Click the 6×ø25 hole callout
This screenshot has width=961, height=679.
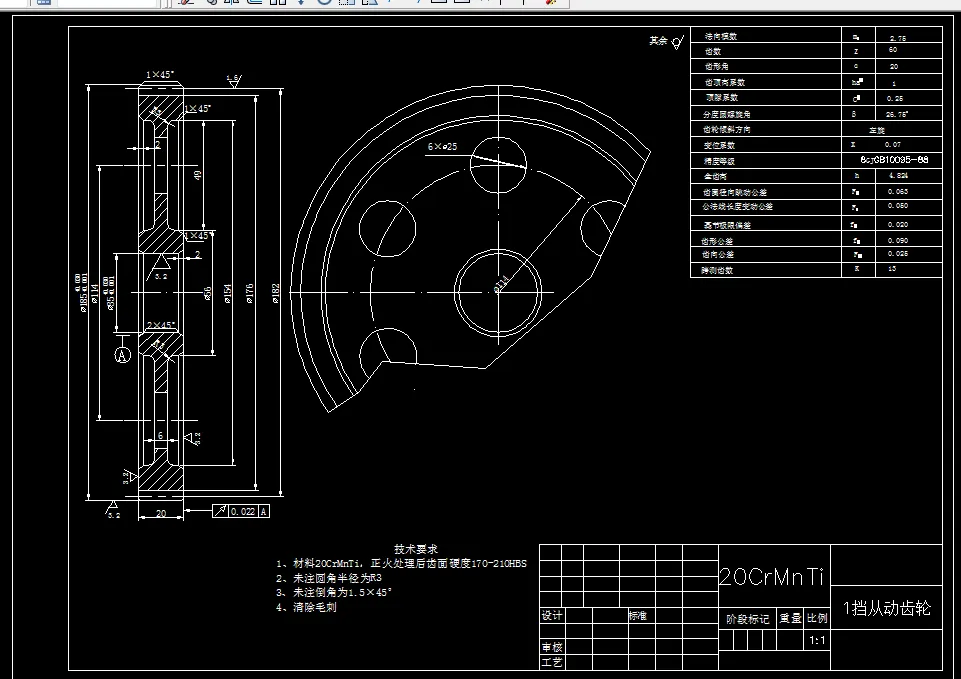click(x=443, y=146)
